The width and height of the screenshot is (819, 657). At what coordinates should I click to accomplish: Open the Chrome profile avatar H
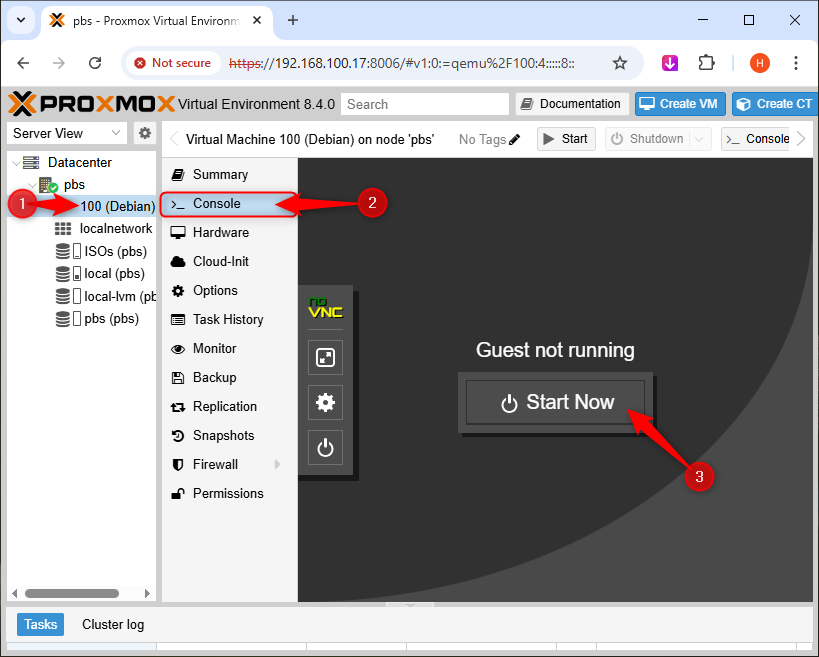pyautogui.click(x=759, y=63)
